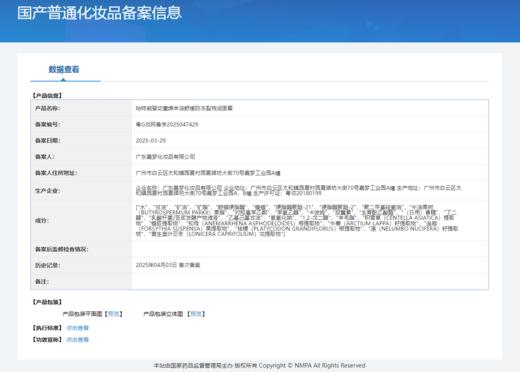The width and height of the screenshot is (520, 372).
Task: Click the company name in 备案人 row
Action: click(165, 156)
